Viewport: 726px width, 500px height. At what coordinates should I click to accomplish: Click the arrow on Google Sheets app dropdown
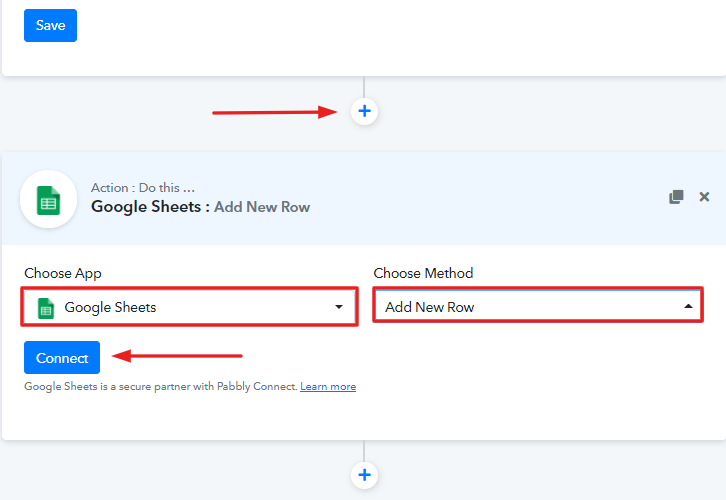tap(339, 307)
